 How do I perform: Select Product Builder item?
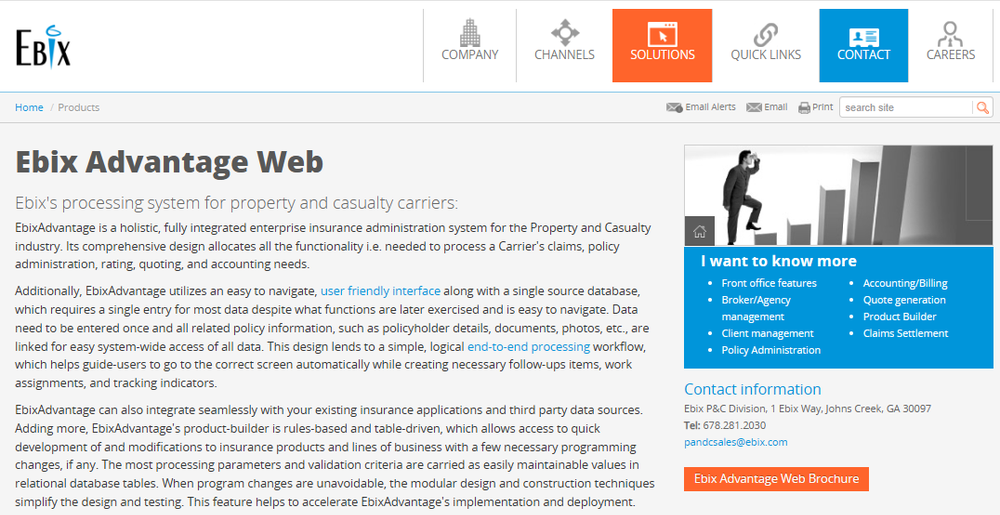point(899,316)
